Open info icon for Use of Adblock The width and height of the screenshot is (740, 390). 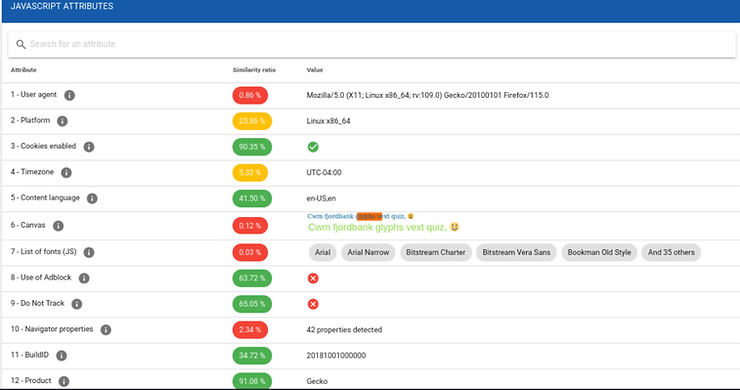84,279
